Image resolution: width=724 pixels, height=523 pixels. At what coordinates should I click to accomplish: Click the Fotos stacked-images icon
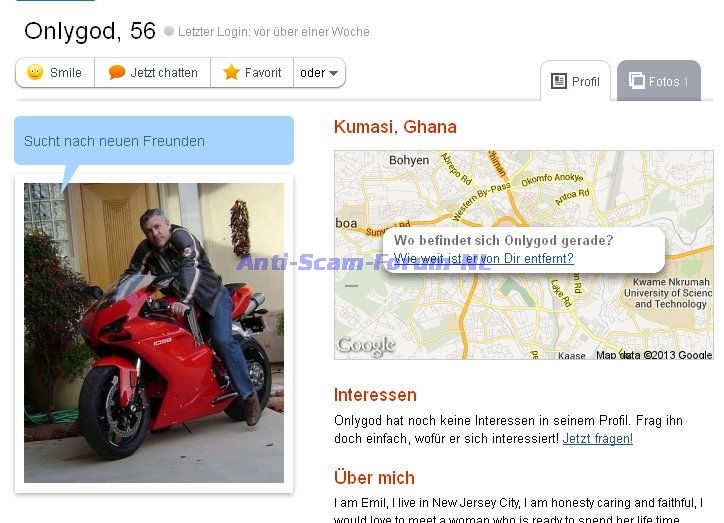point(636,81)
